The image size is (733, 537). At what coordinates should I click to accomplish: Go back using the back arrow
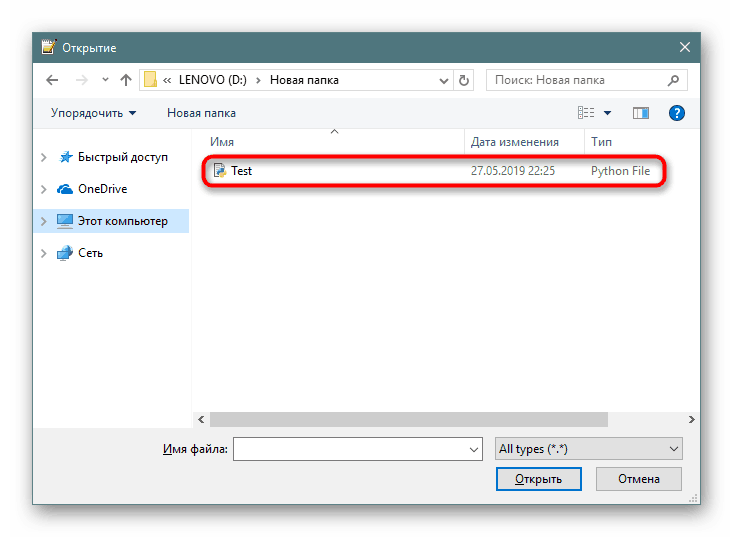pos(52,80)
